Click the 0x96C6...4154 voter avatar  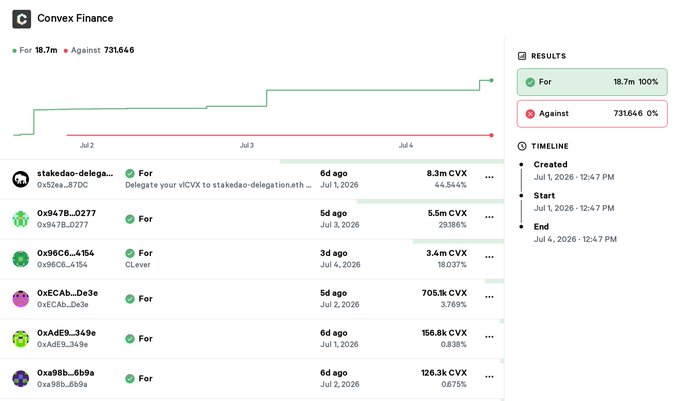click(20, 259)
